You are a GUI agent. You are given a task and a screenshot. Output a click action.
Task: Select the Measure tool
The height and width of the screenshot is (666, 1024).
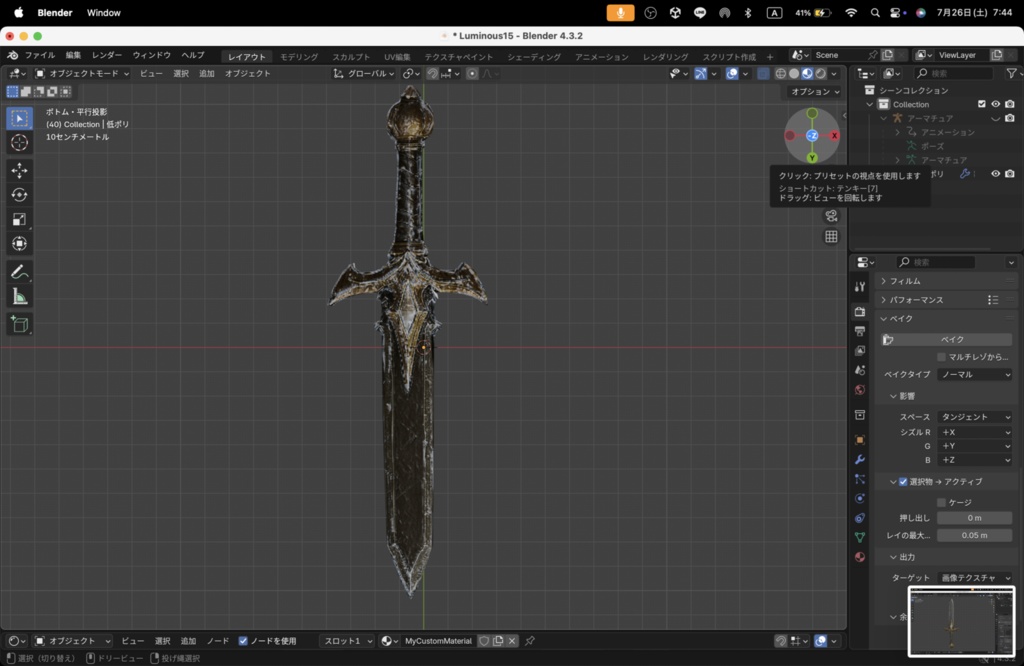click(x=19, y=295)
